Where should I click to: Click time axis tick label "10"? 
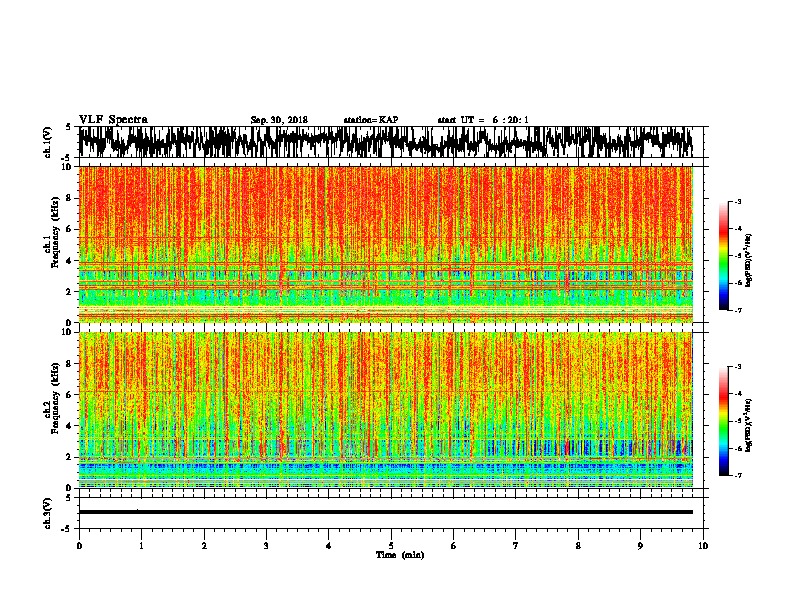point(703,546)
